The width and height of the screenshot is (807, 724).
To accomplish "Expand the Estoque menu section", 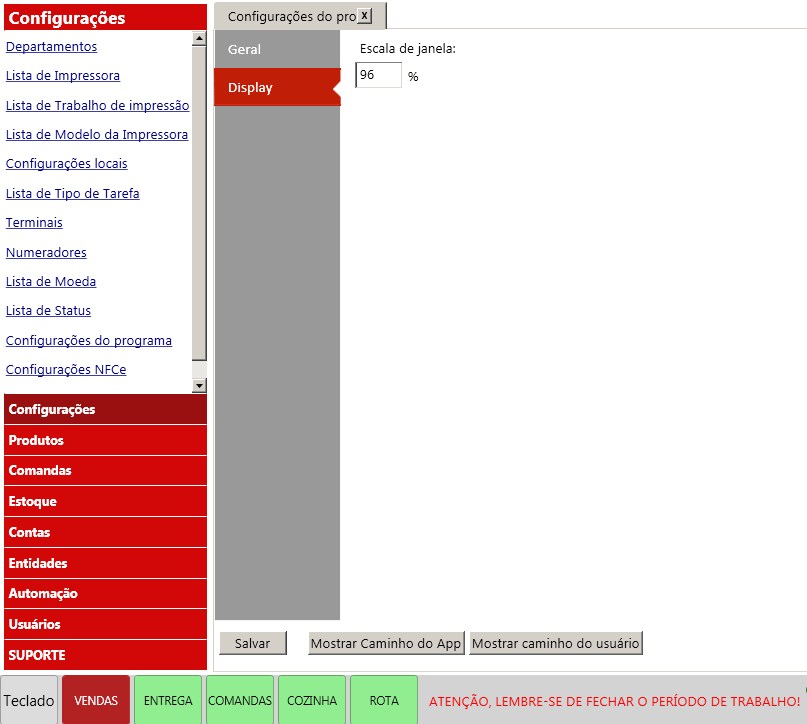I will (x=106, y=502).
